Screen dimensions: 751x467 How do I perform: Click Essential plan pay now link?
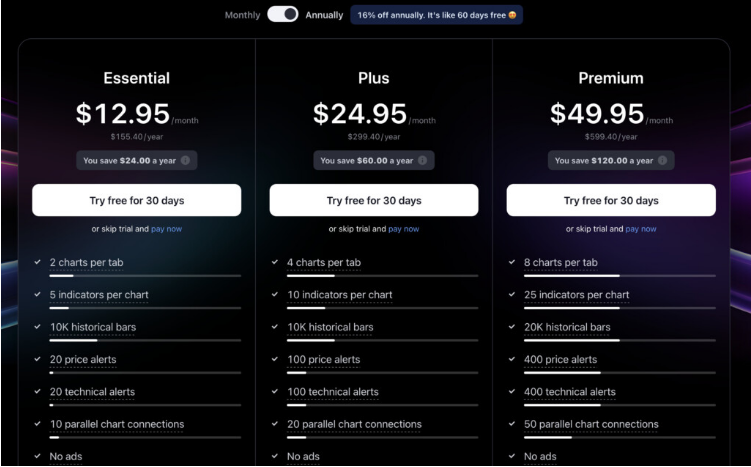[167, 229]
